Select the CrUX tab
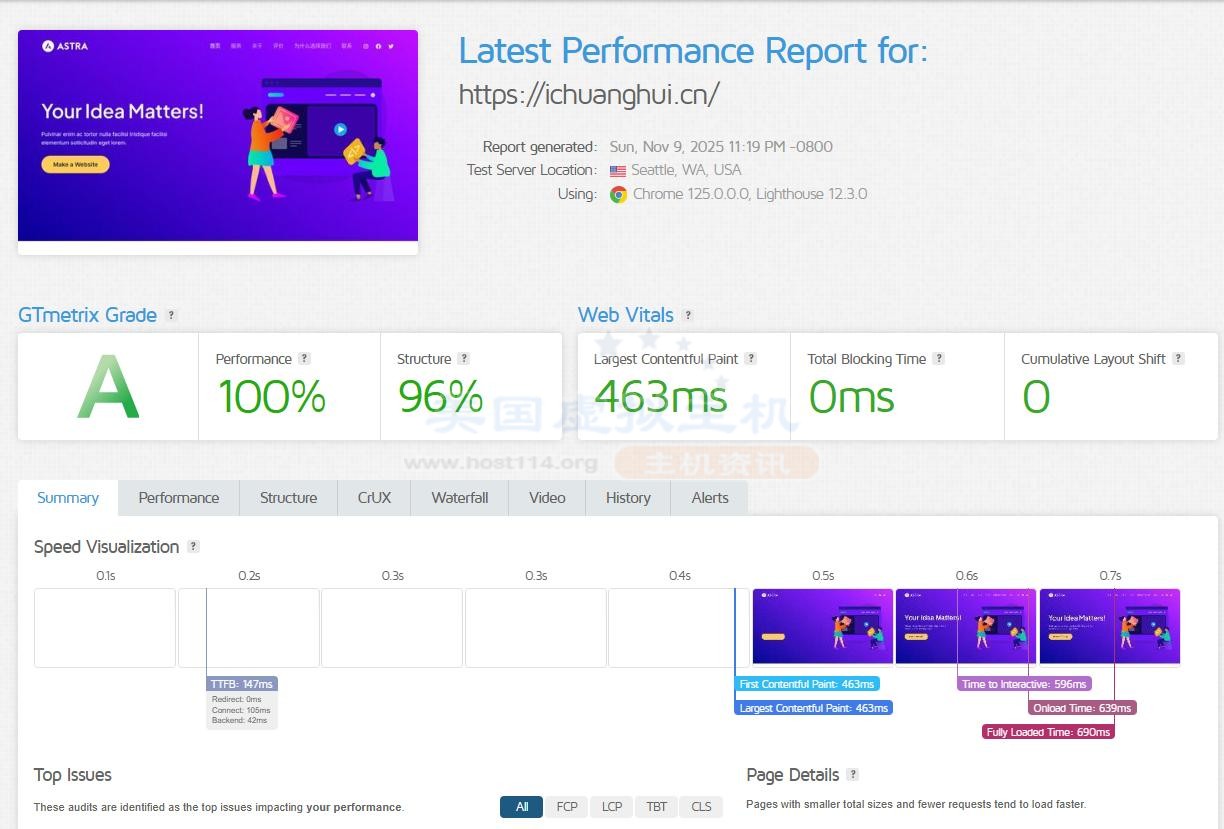1224x829 pixels. (374, 498)
